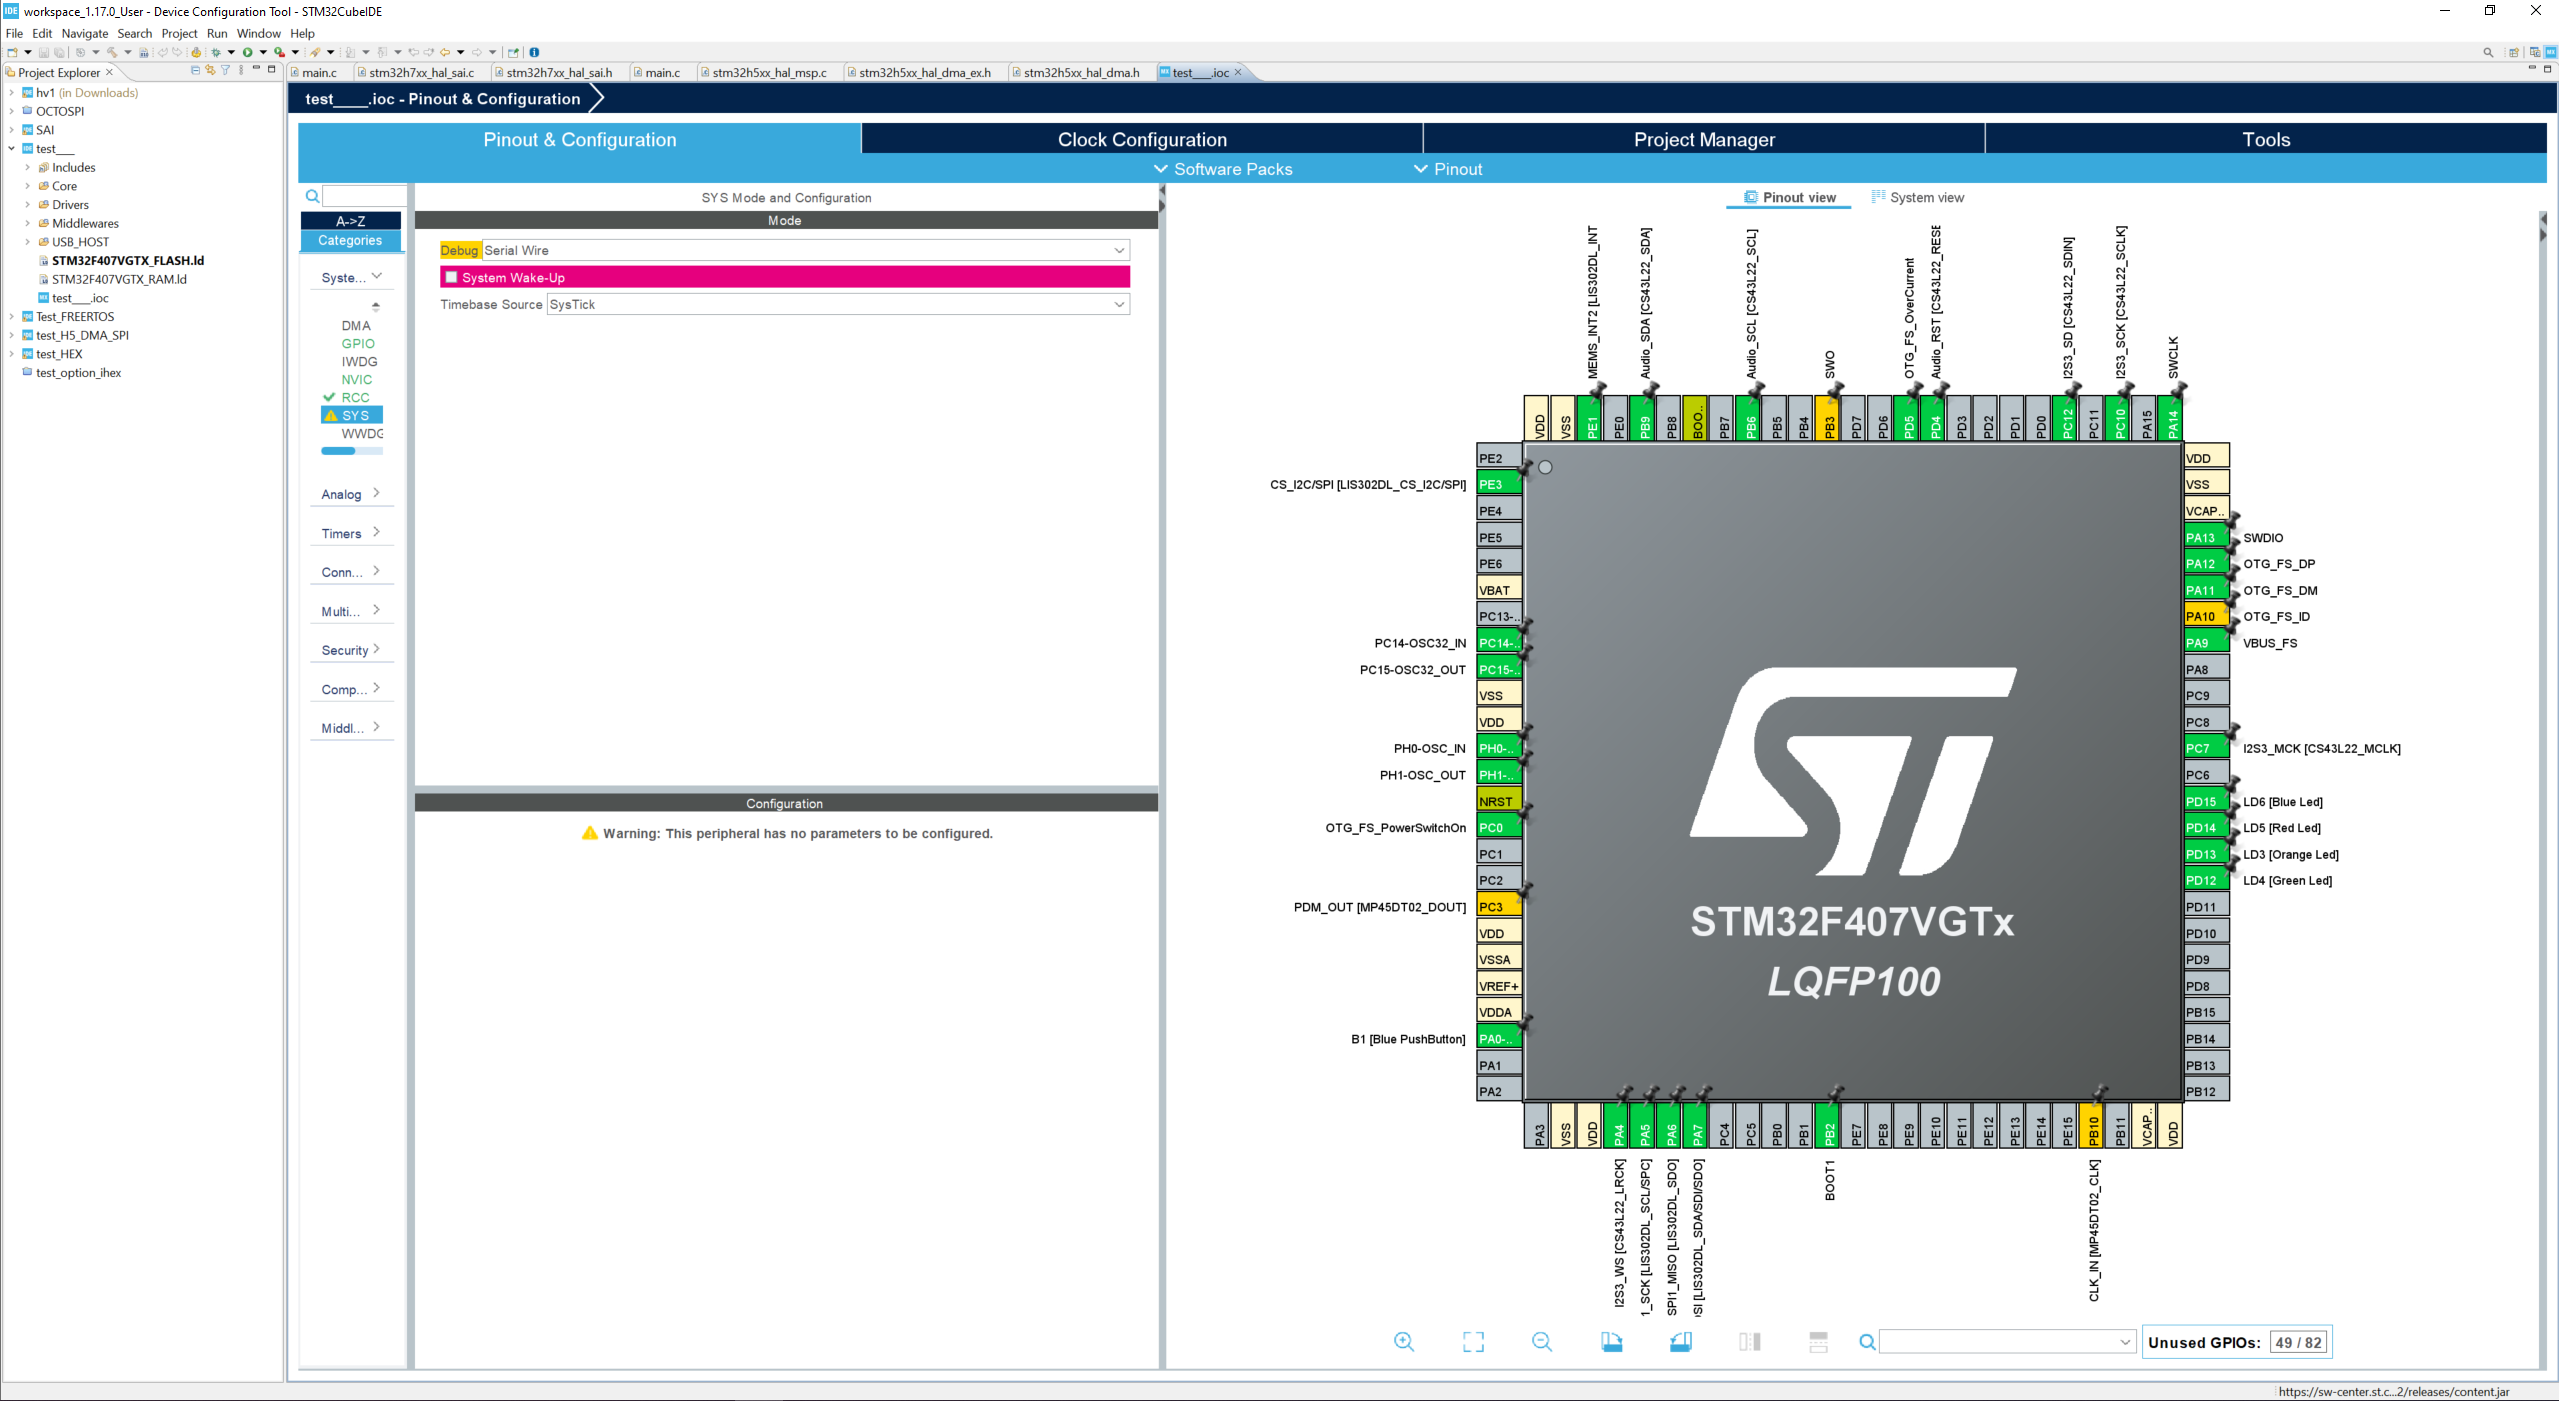Sort peripherals with the A->Z button
The image size is (2559, 1401).
point(351,220)
